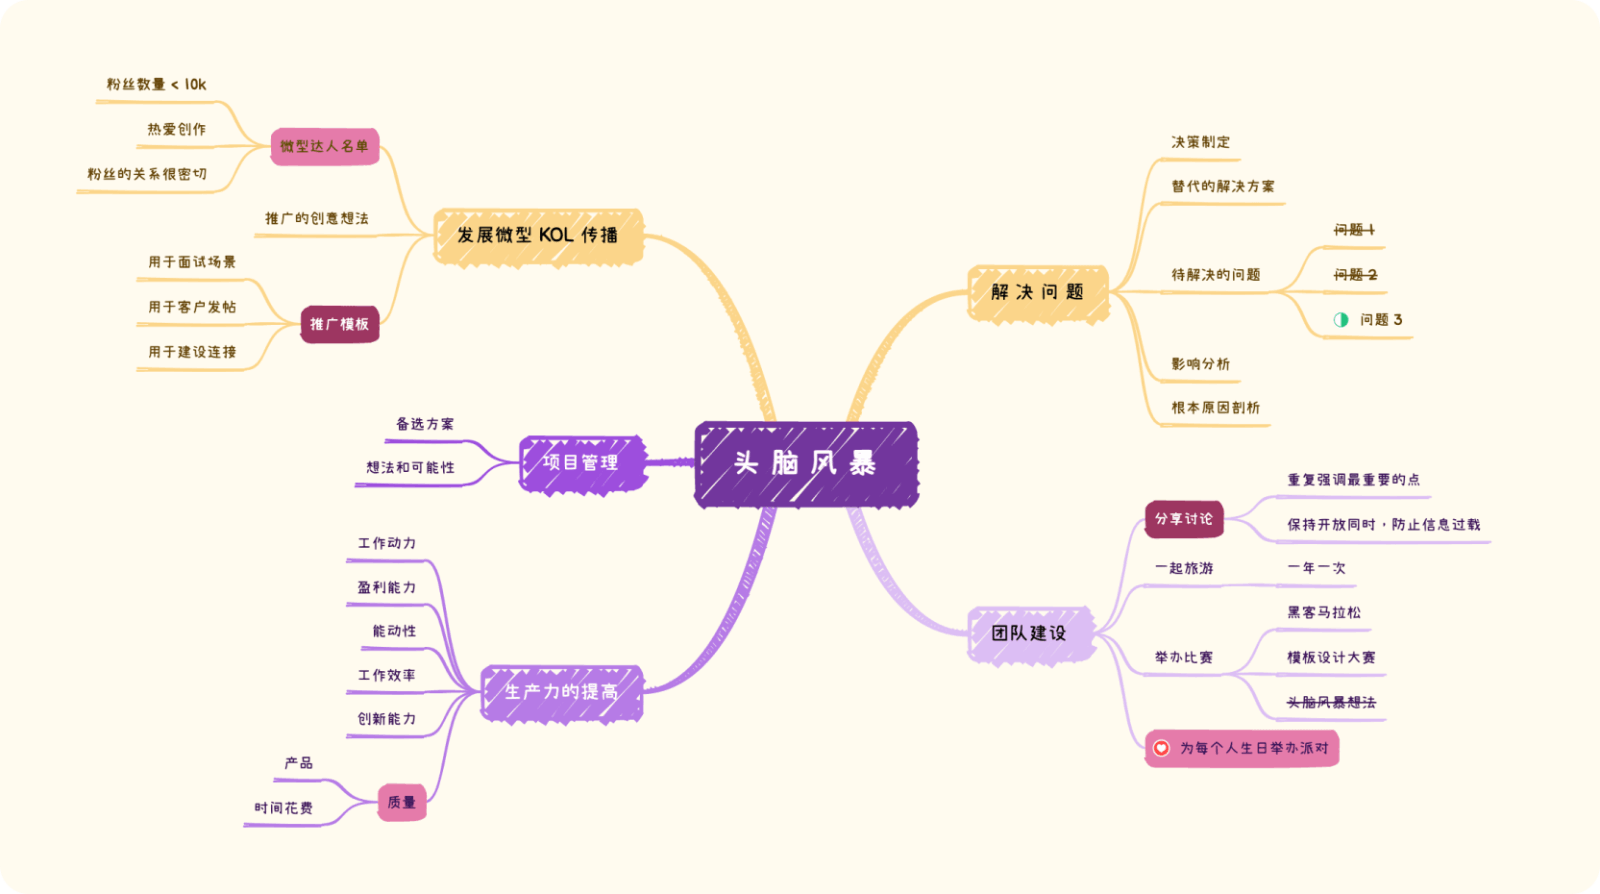1600x894 pixels.
Task: Click the 盈利能力 subtopic
Action: 387,588
